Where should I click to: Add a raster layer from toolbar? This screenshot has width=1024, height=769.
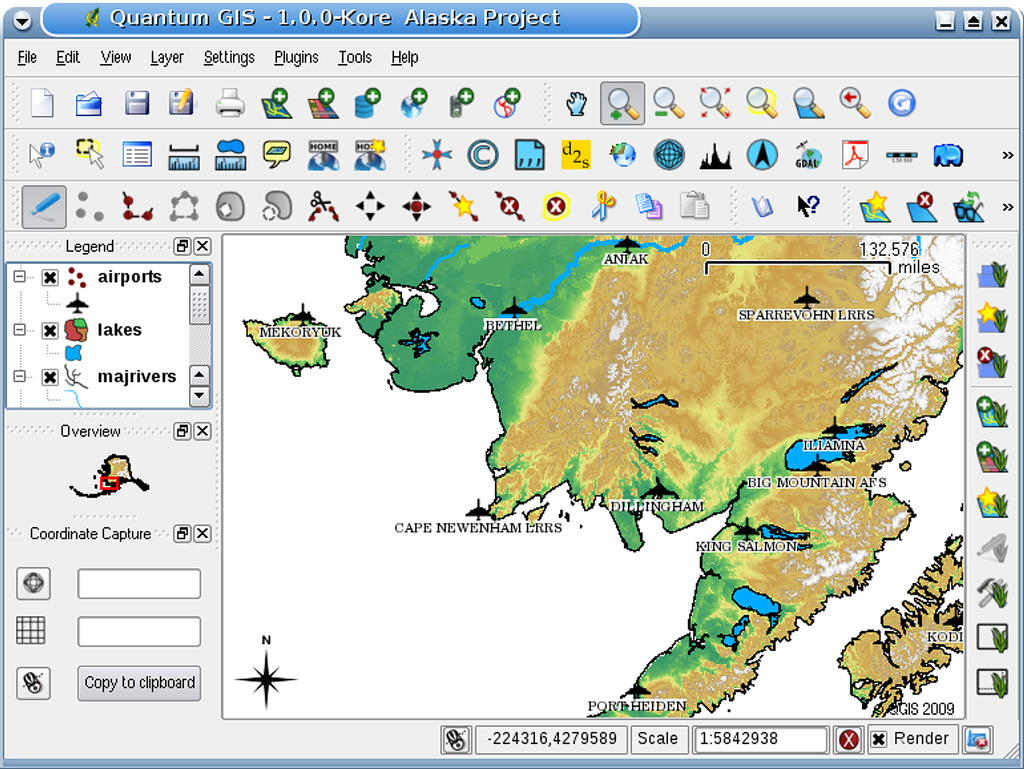323,103
